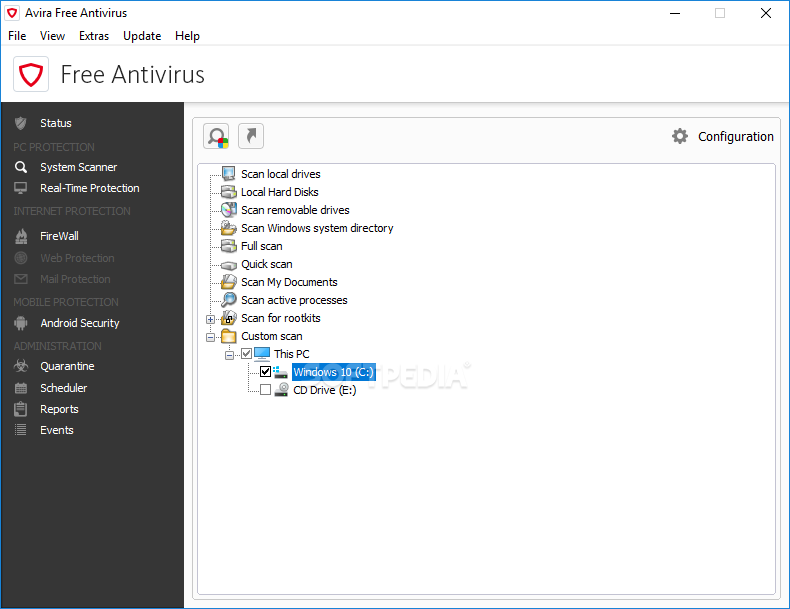The width and height of the screenshot is (790, 609).
Task: Collapse the Custom scan node
Action: pyautogui.click(x=211, y=337)
